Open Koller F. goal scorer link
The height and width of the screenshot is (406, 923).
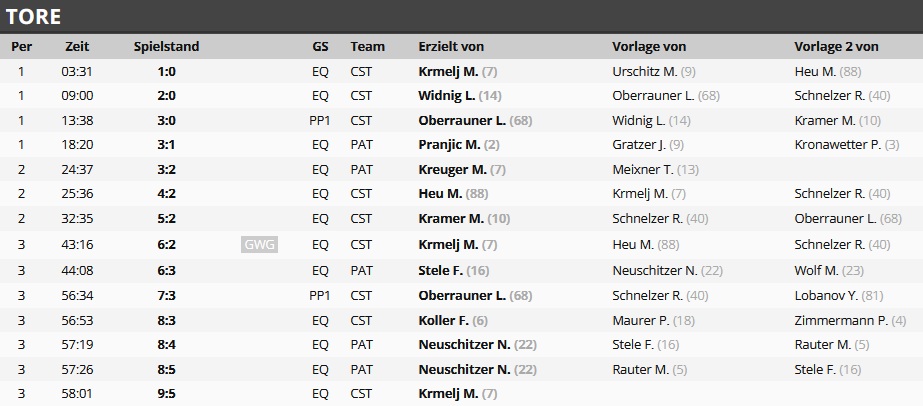443,320
